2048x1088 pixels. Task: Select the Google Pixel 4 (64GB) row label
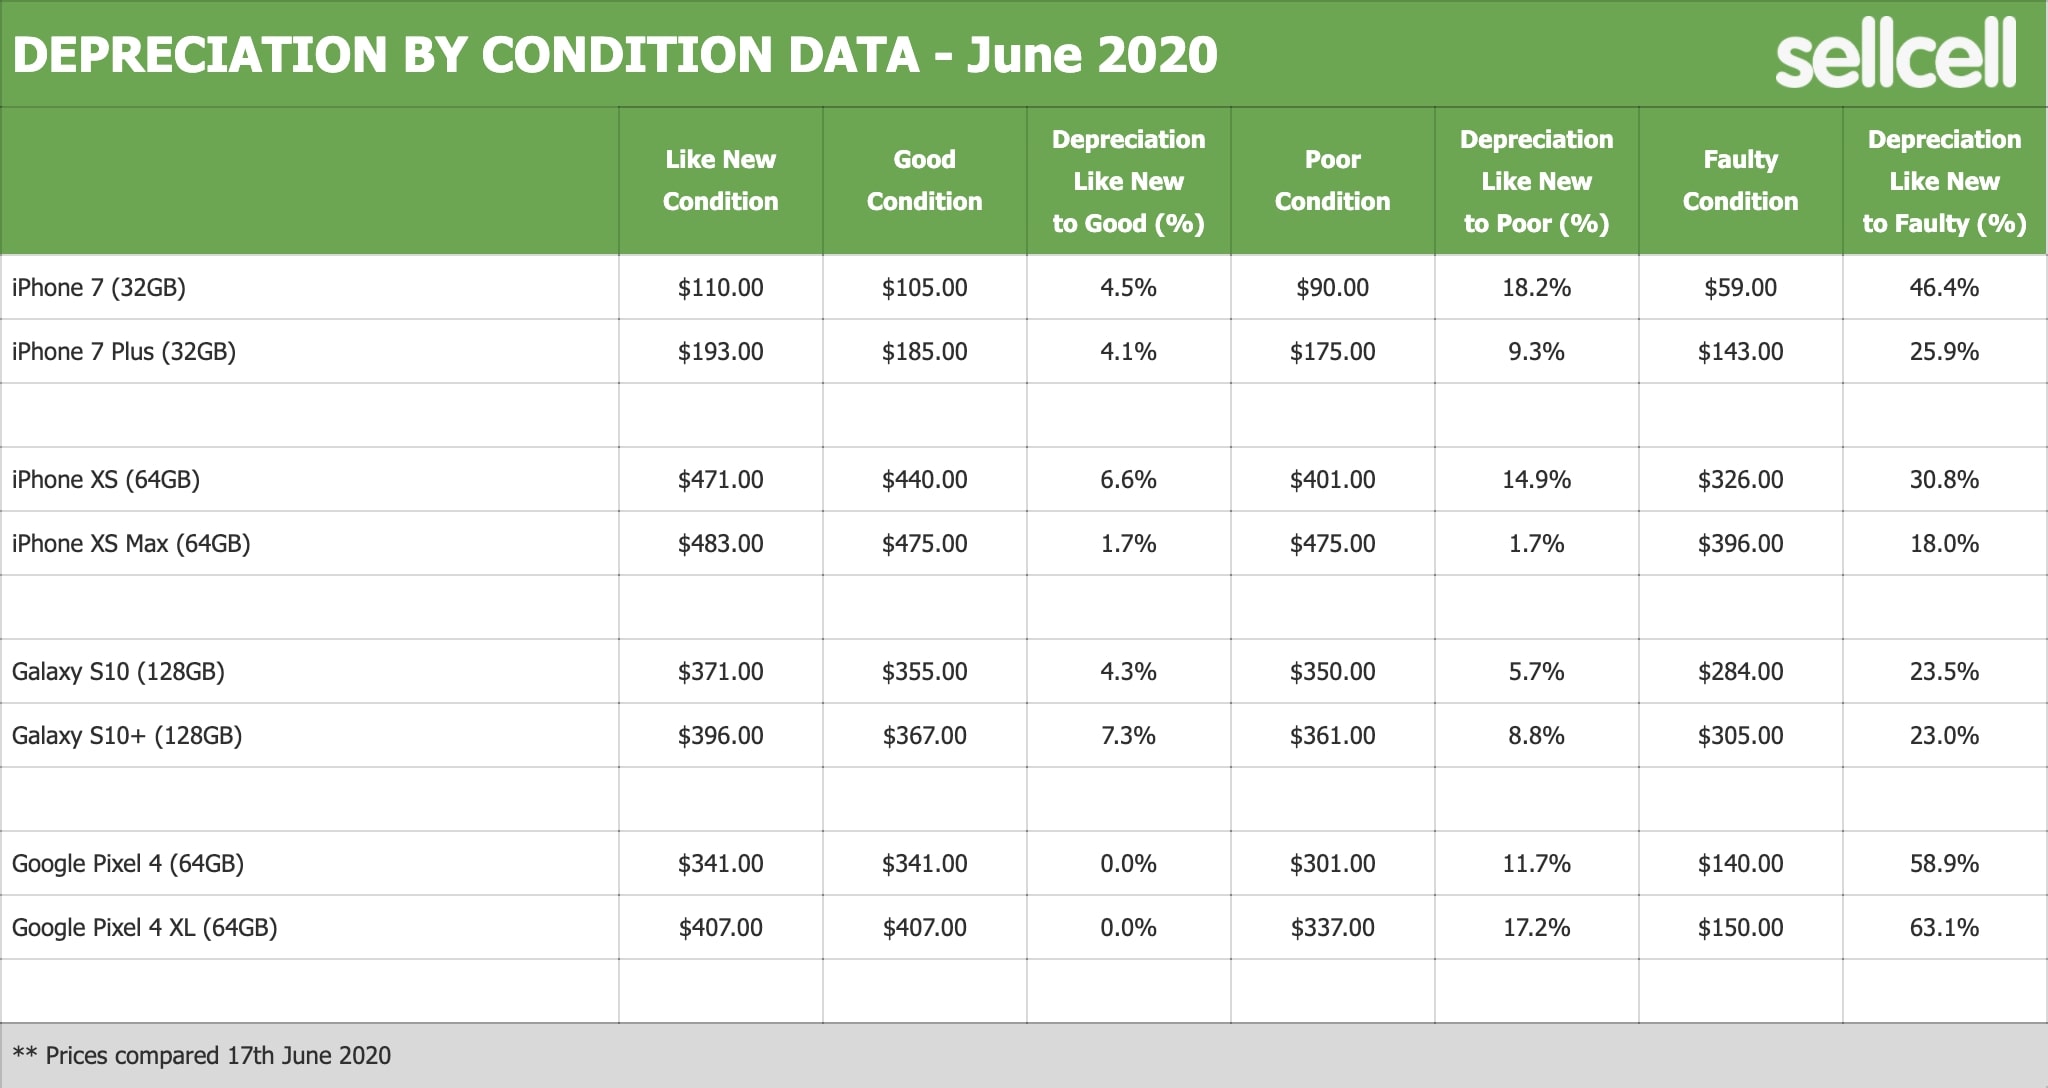[x=128, y=864]
